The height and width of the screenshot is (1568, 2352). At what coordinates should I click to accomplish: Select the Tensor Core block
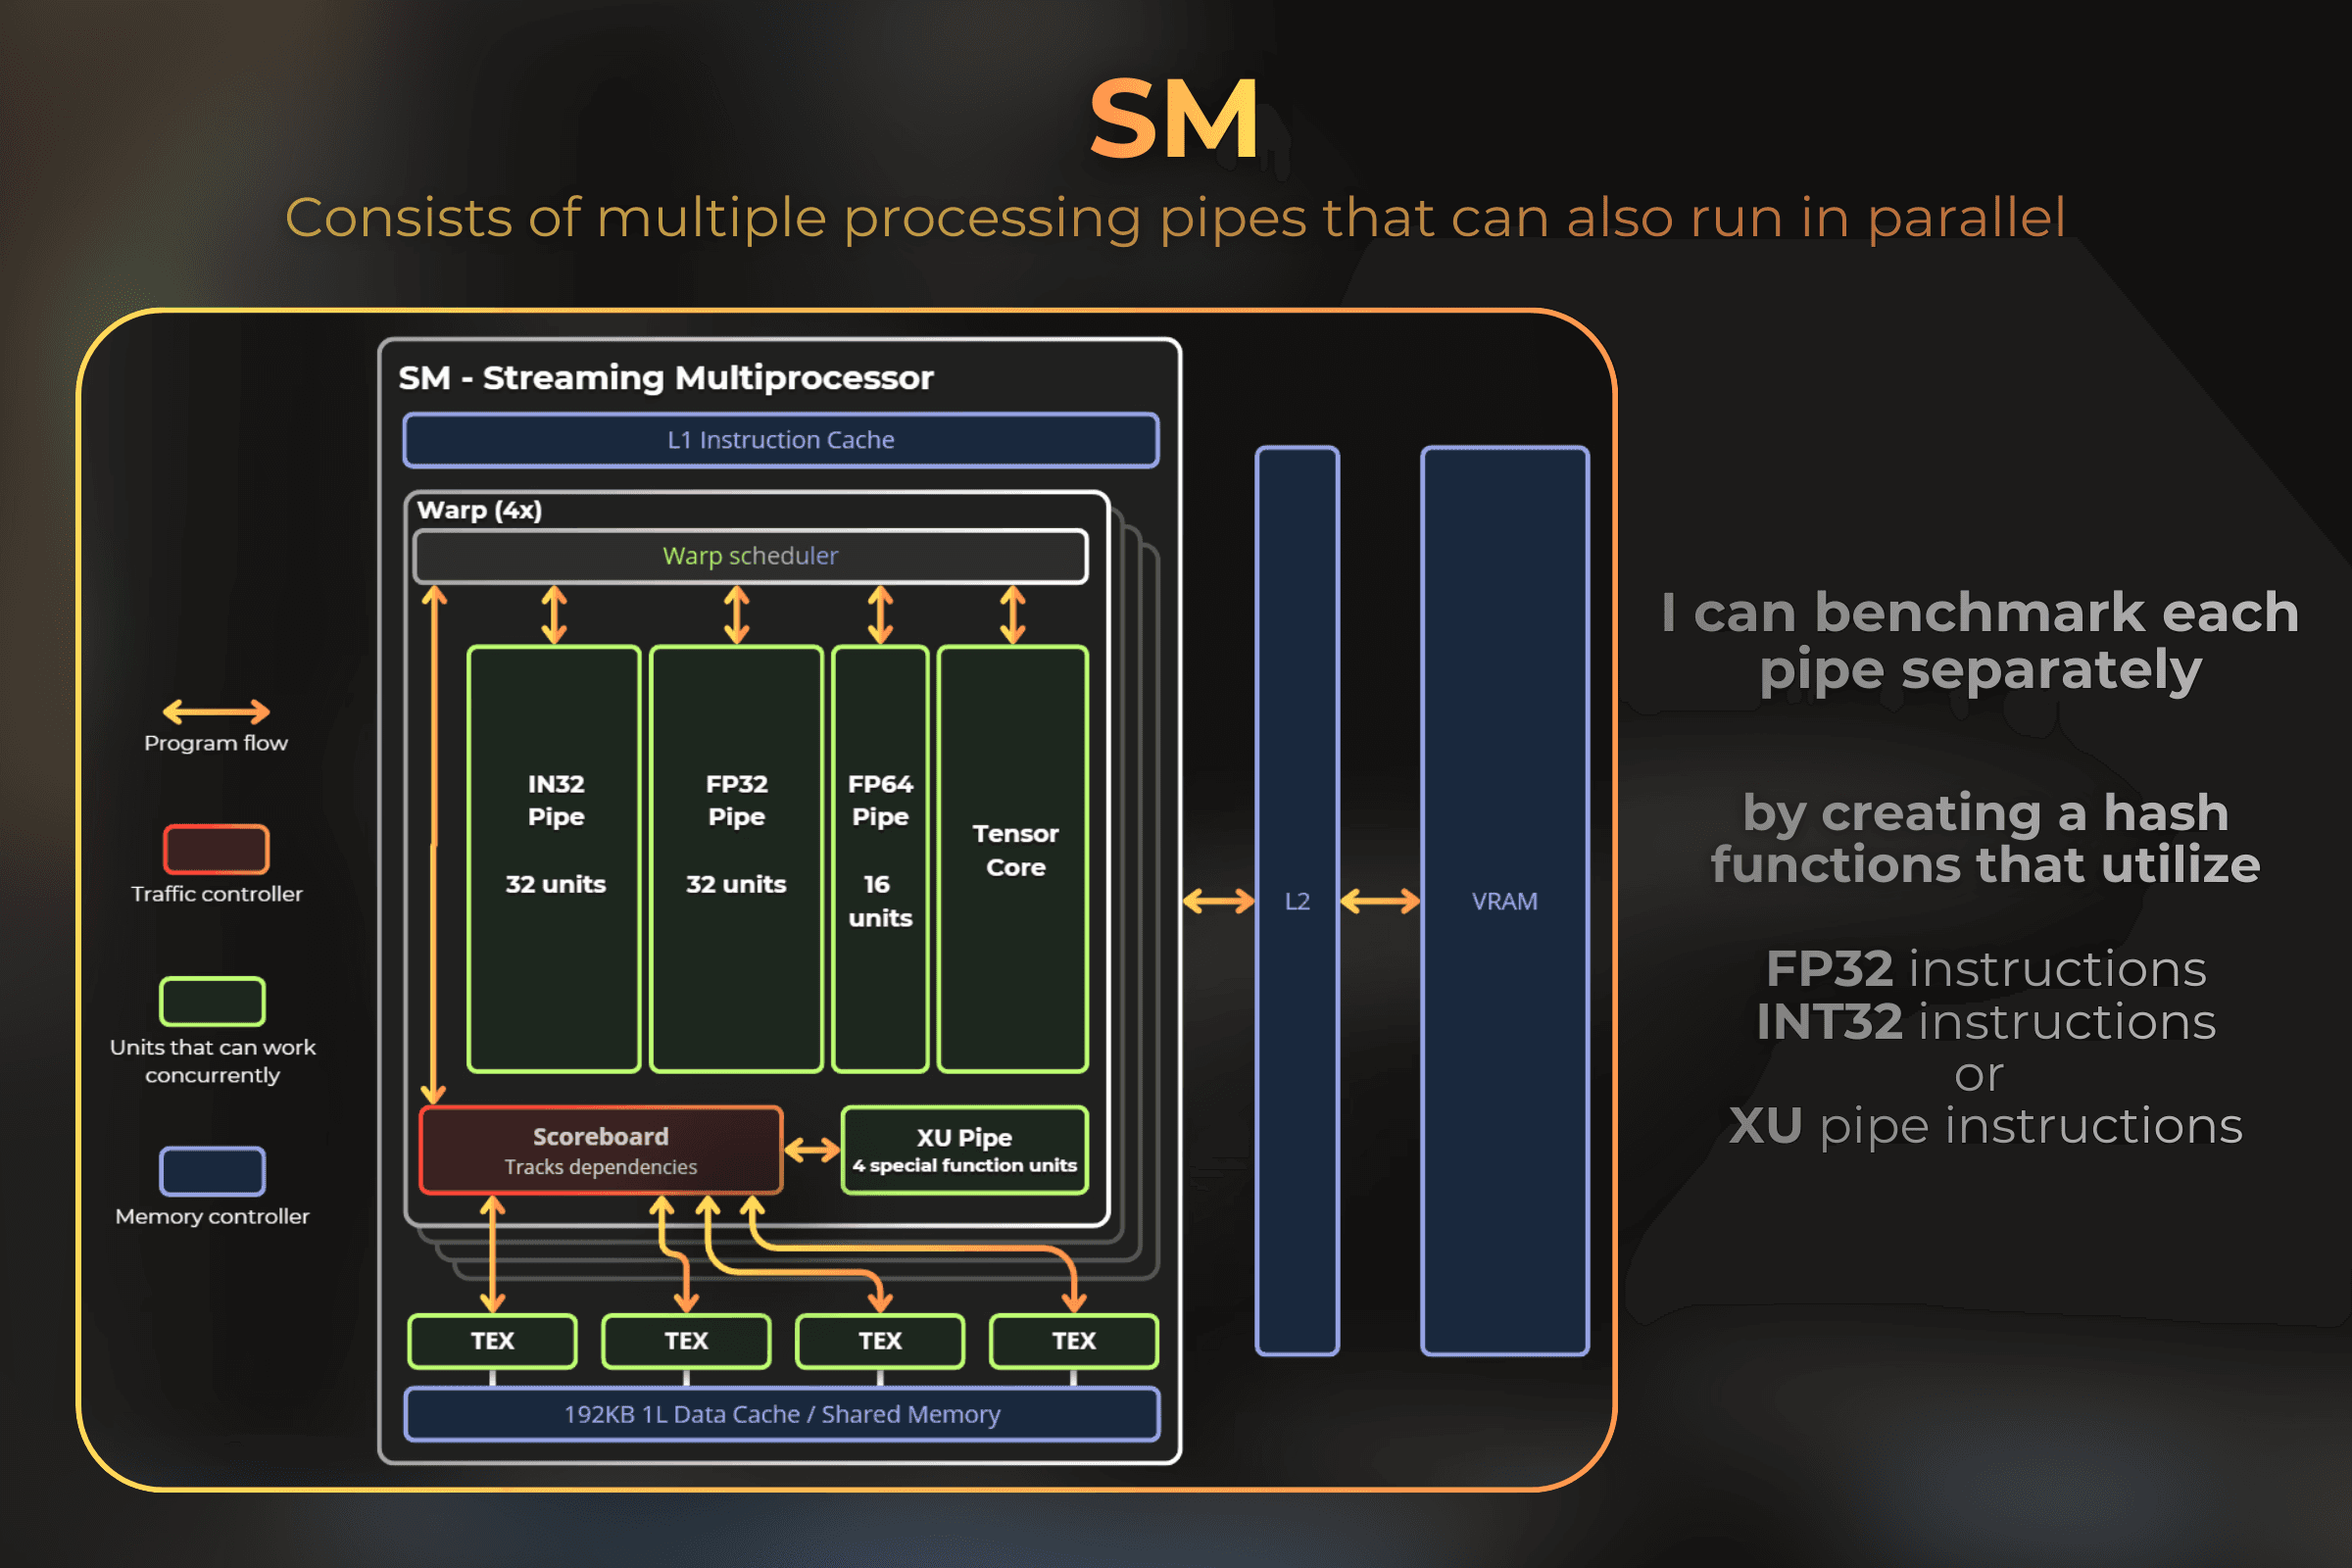pos(1013,859)
